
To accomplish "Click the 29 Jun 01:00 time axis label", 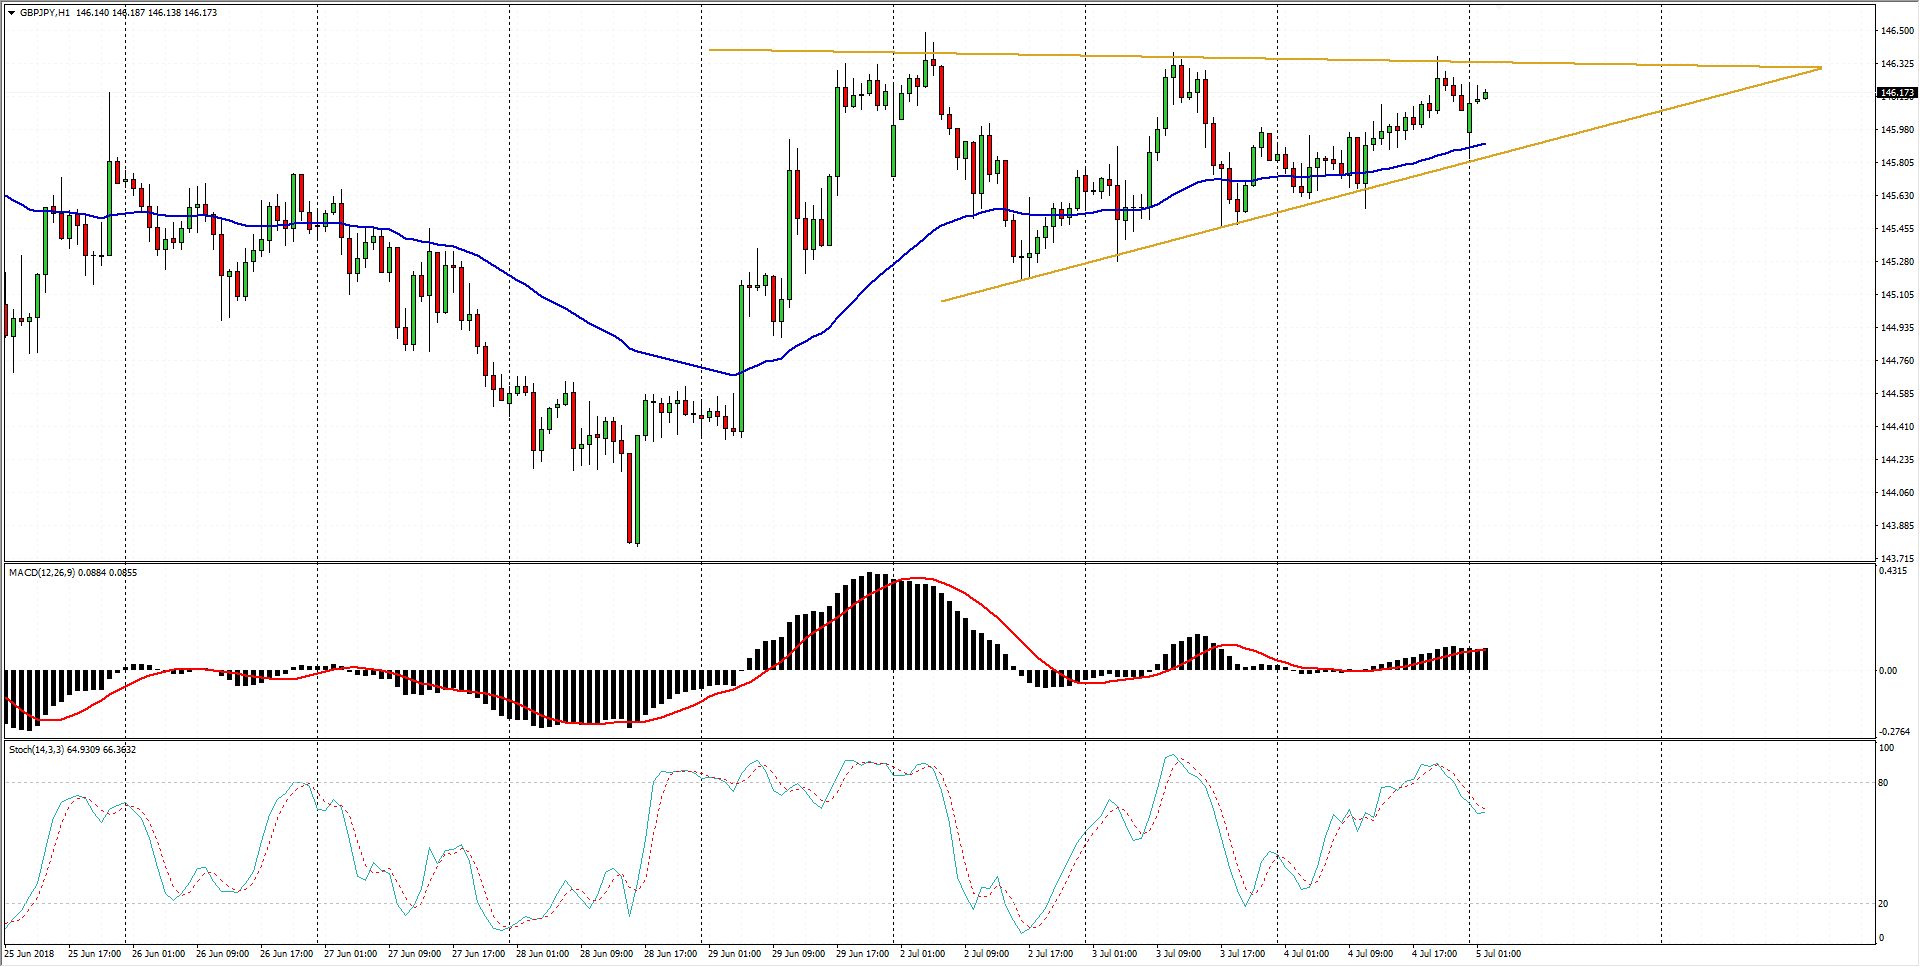I will tap(734, 954).
